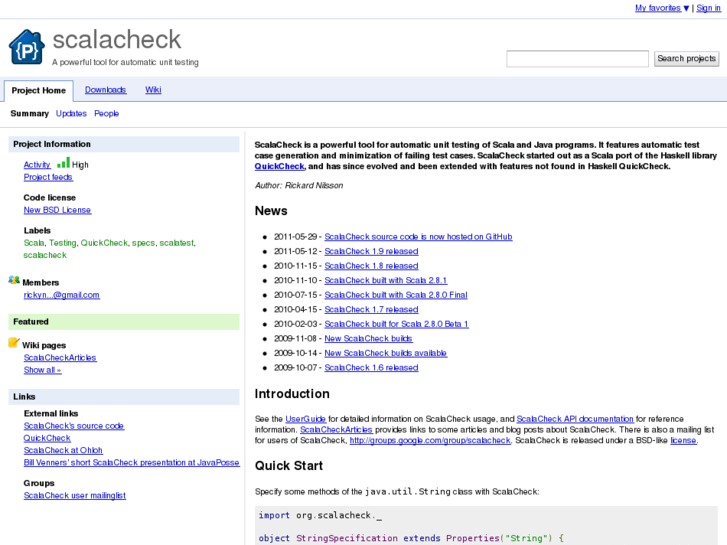Click the Featured section header
This screenshot has height=545, width=727.
click(x=124, y=322)
